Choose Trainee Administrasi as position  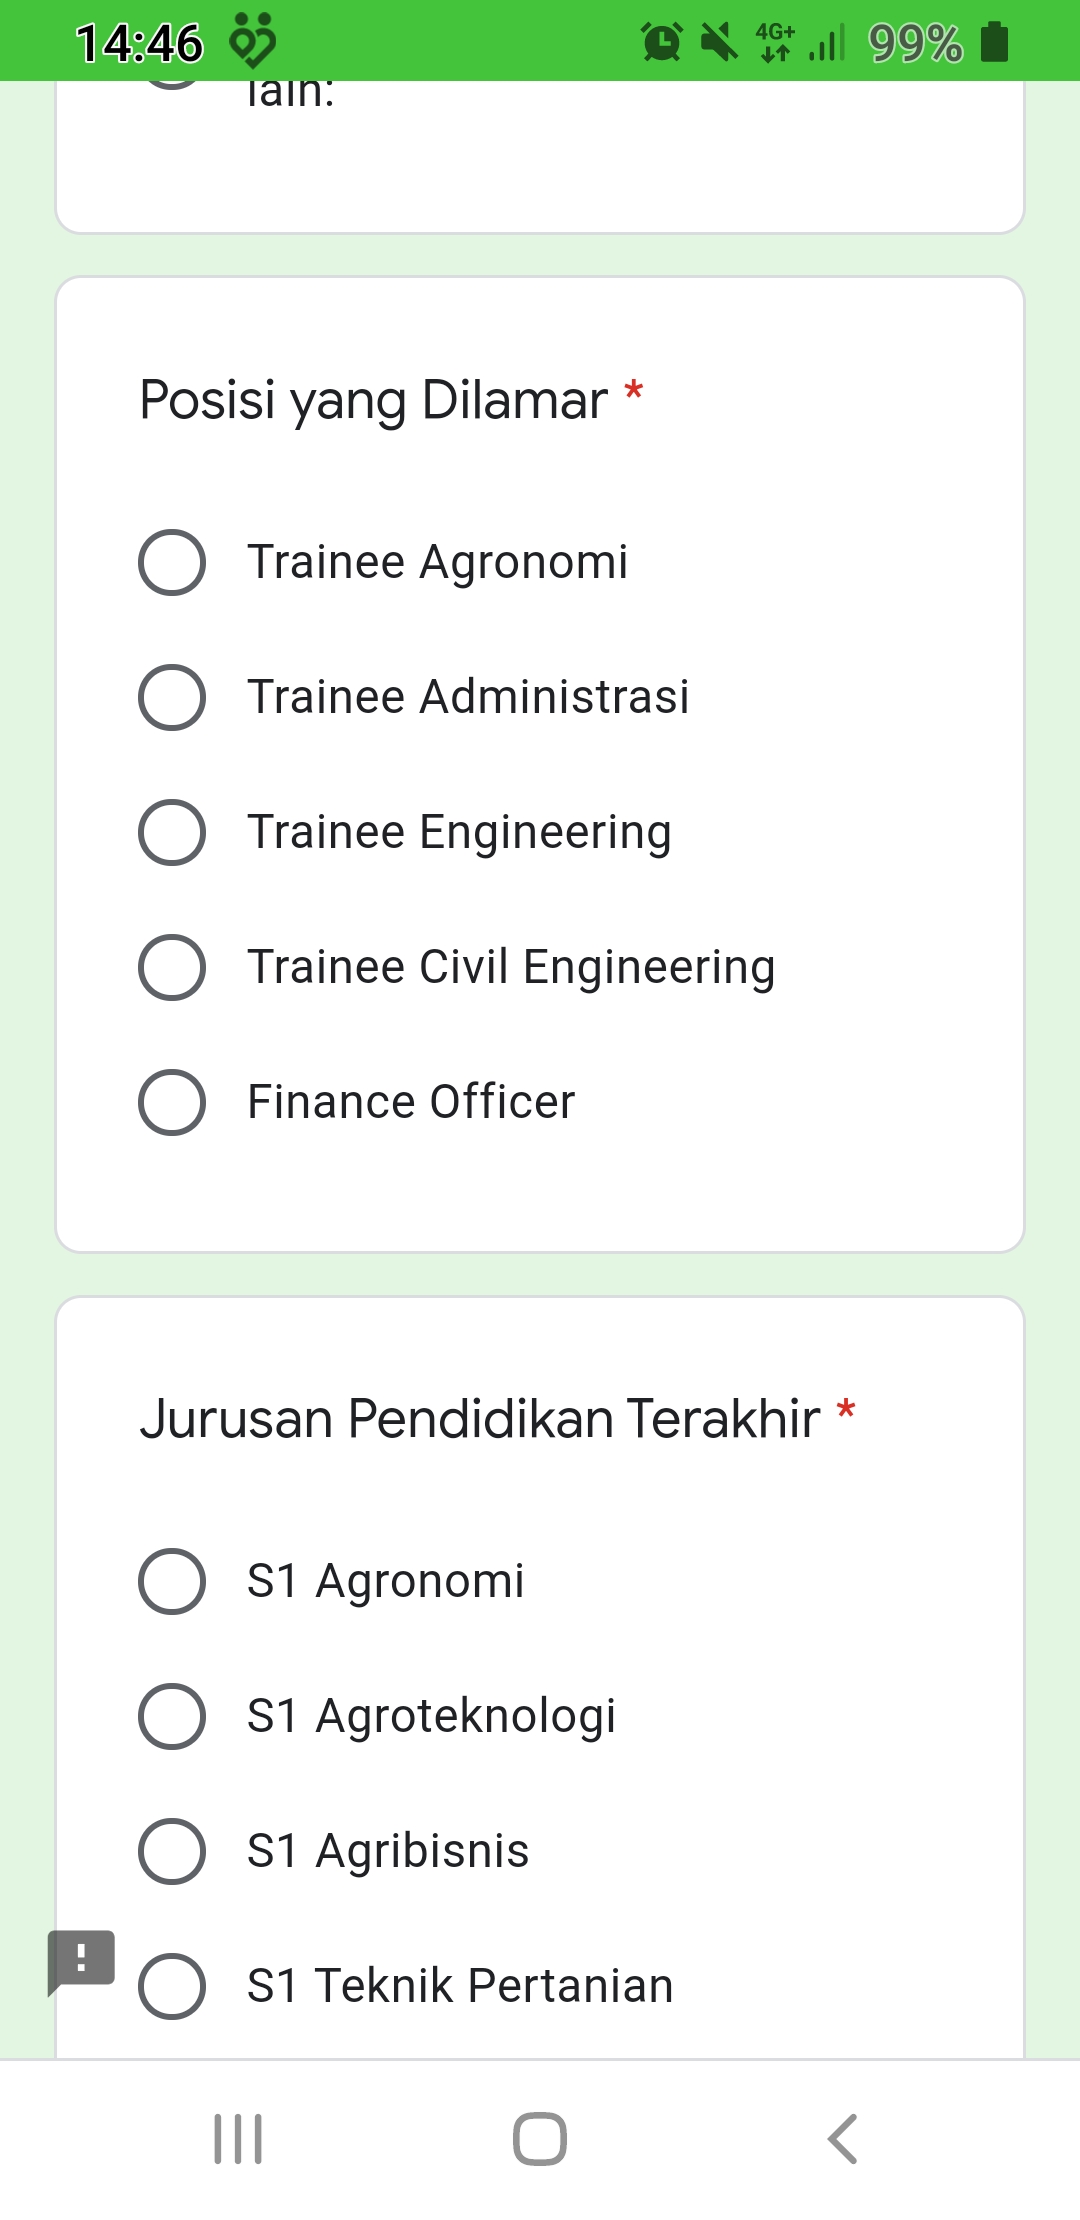(172, 697)
